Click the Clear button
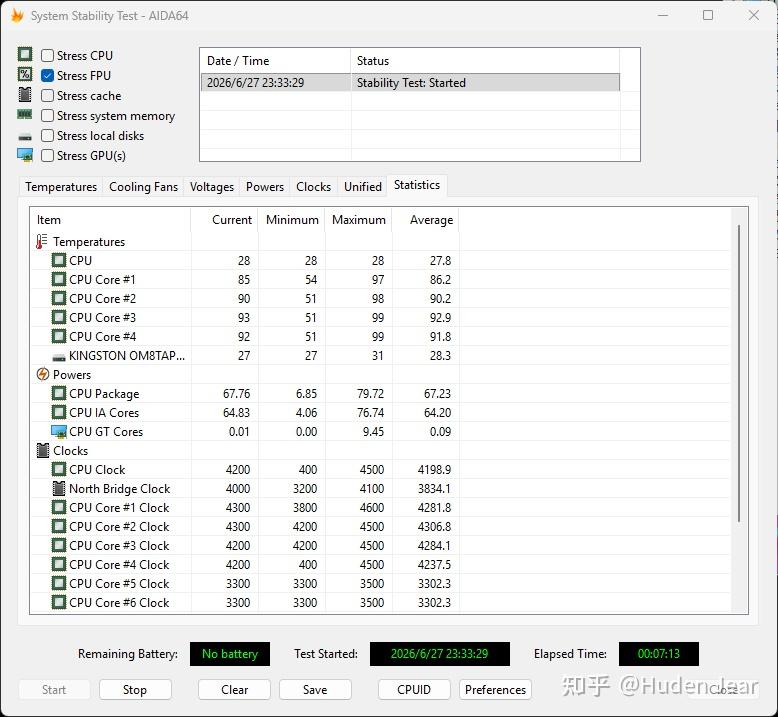This screenshot has height=717, width=778. tap(234, 690)
